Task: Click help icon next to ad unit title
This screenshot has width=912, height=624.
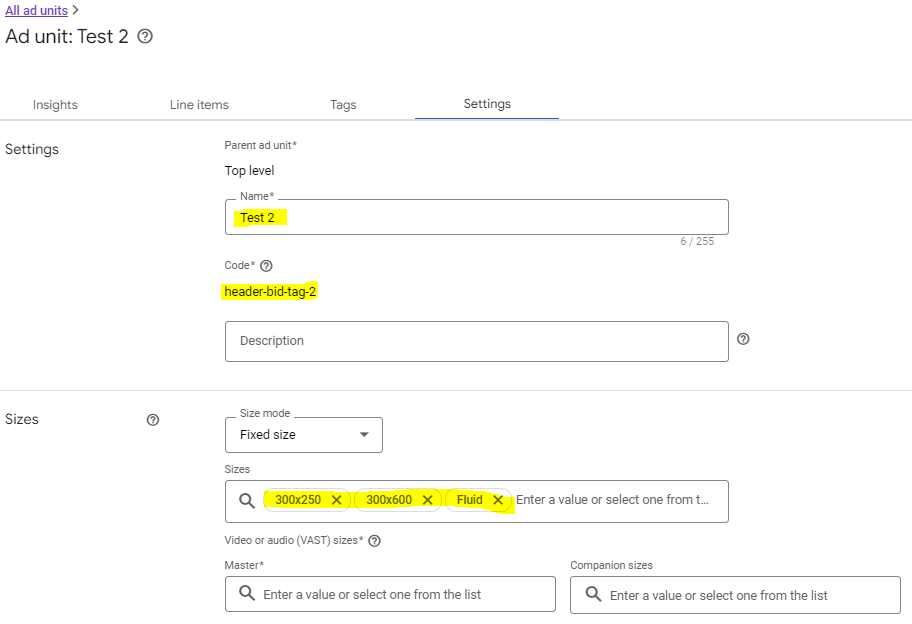Action: (145, 37)
